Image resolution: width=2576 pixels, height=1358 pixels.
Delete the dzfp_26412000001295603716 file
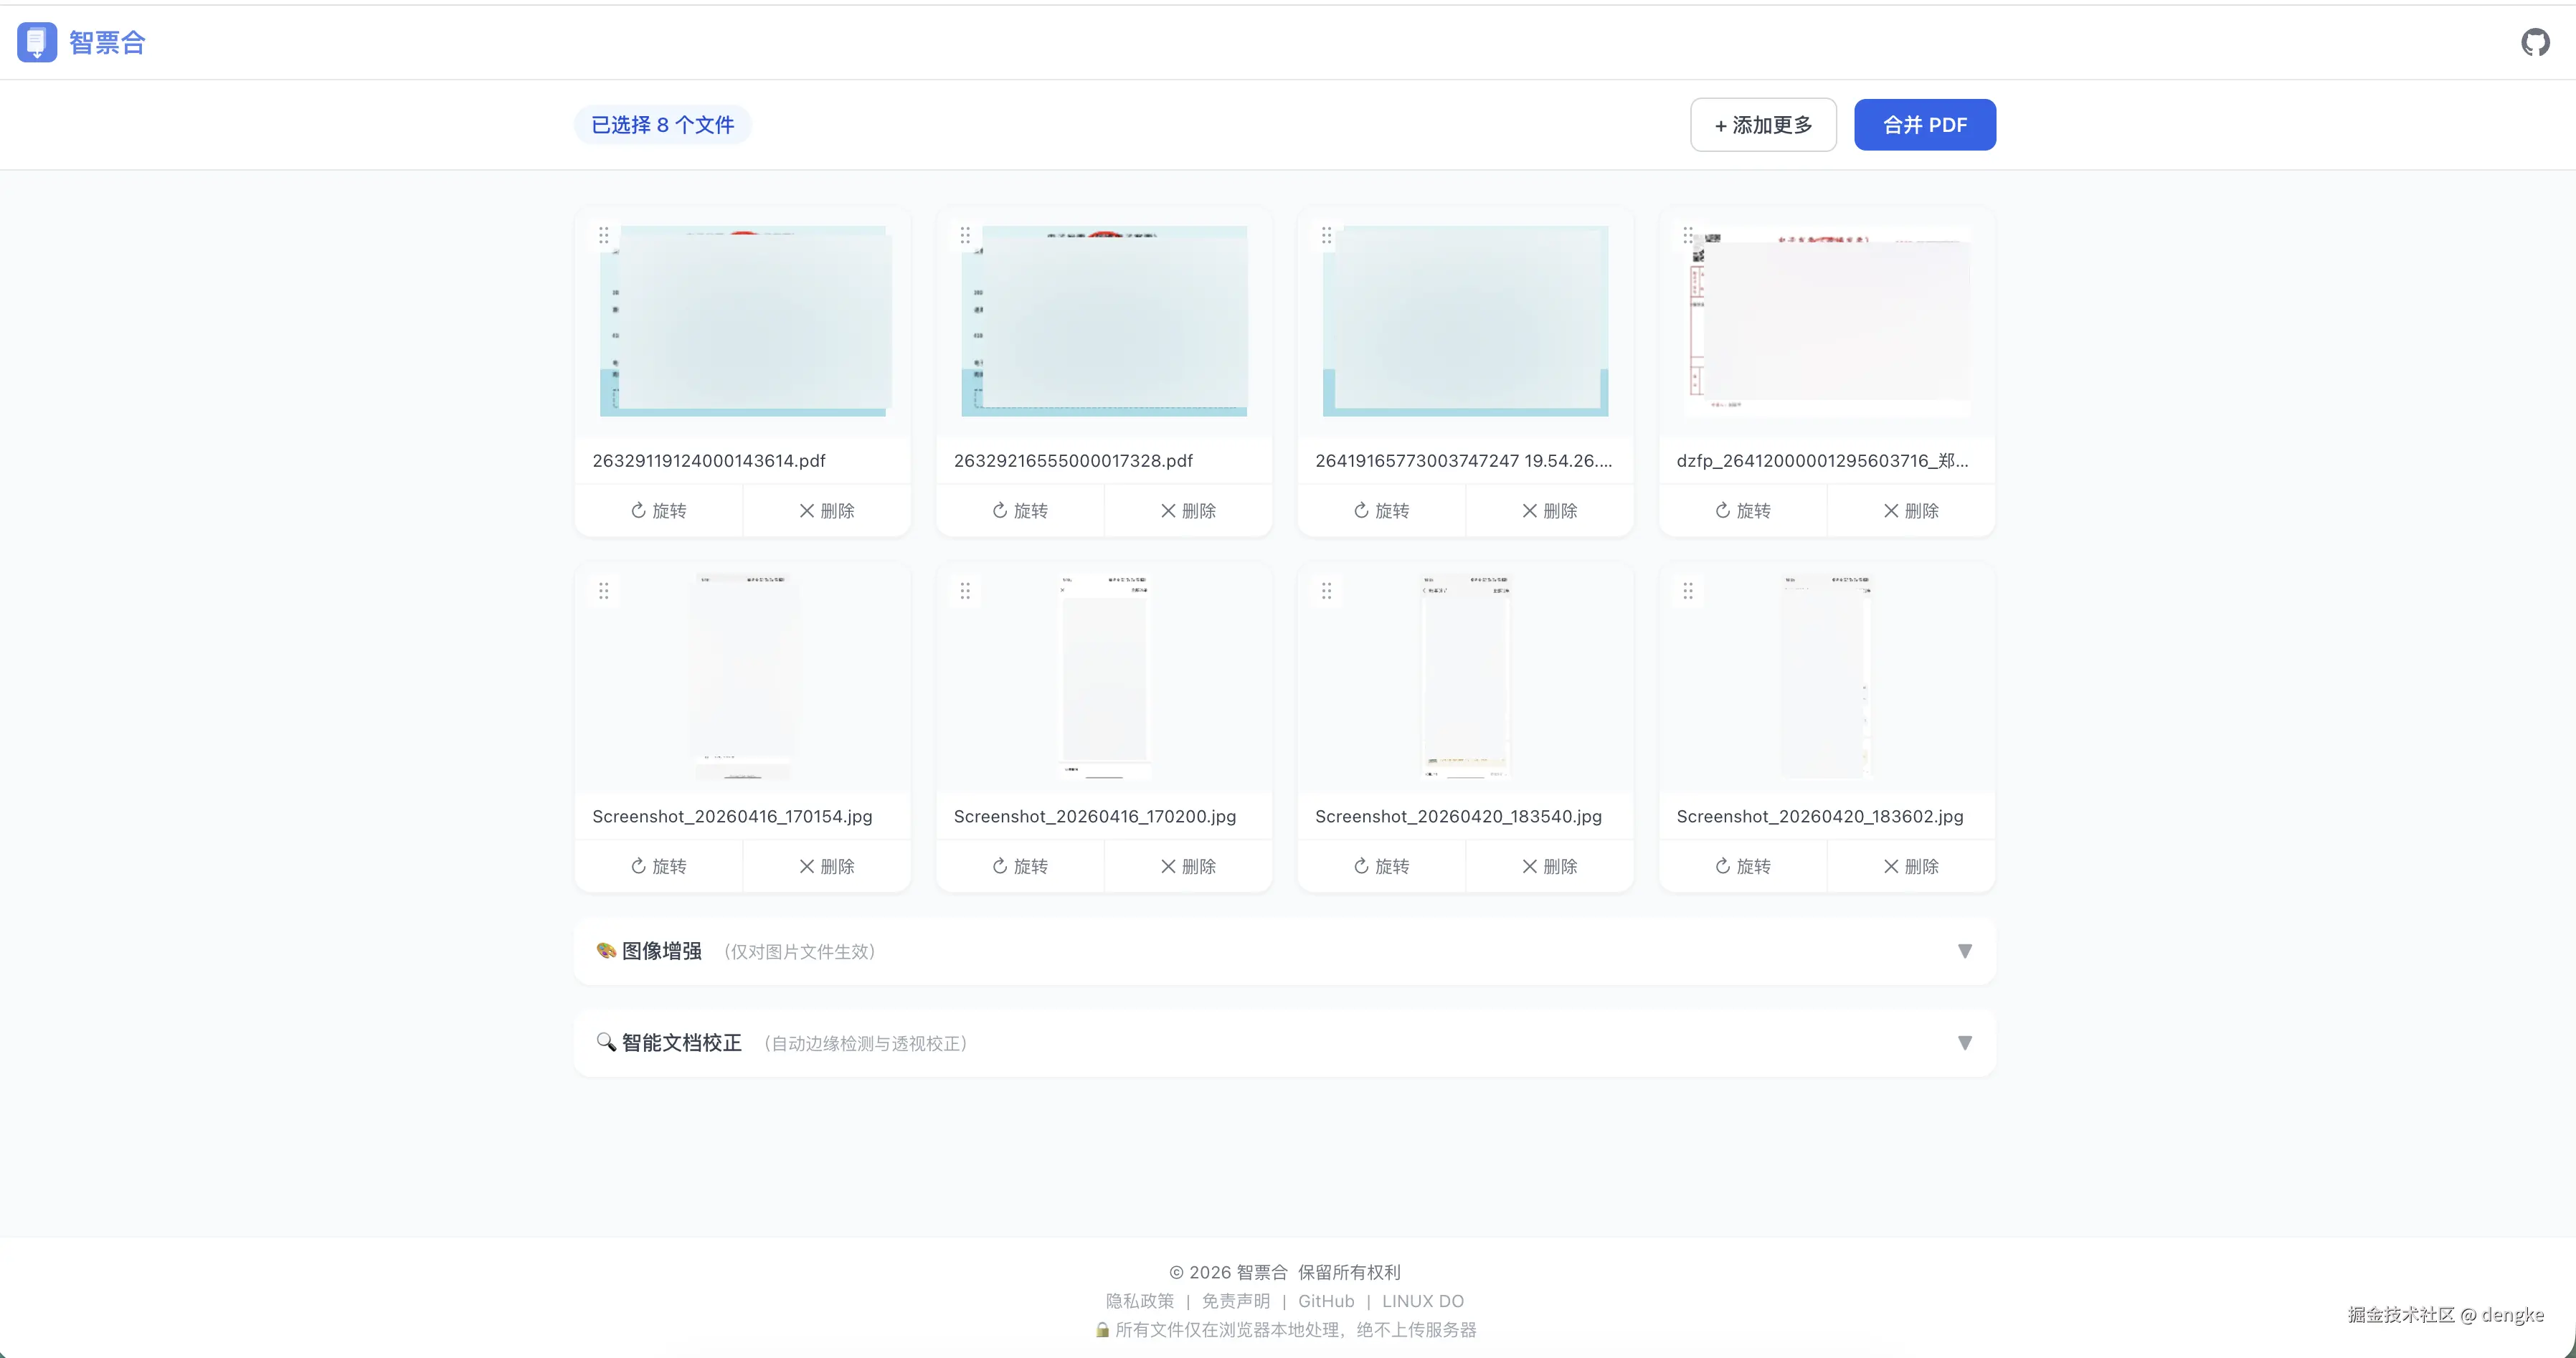(1910, 511)
